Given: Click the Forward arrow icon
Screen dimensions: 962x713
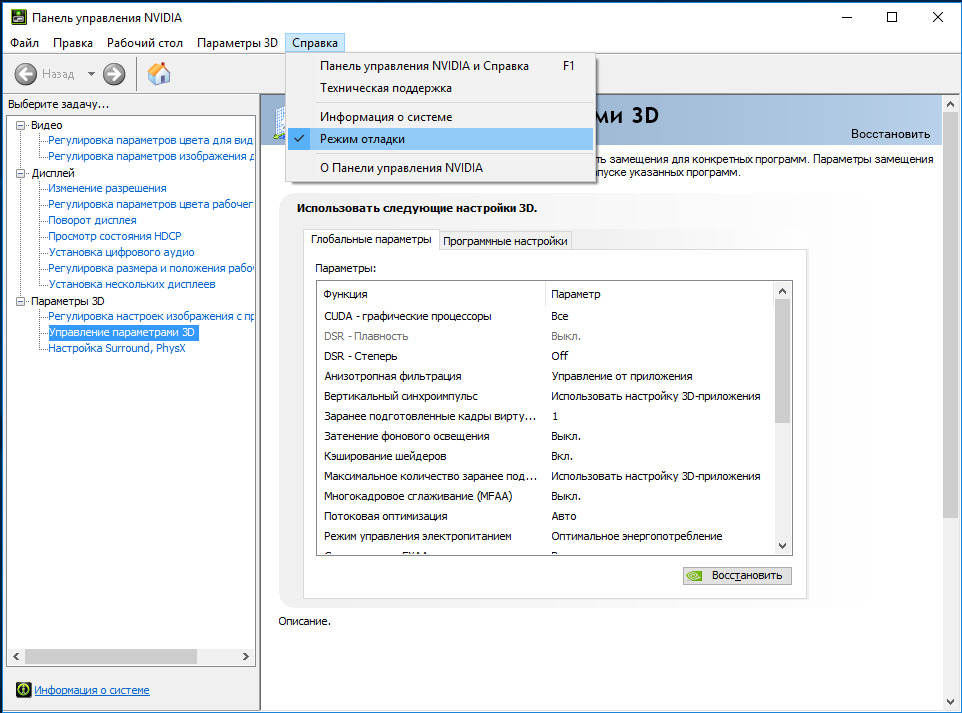Looking at the screenshot, I should [x=114, y=74].
